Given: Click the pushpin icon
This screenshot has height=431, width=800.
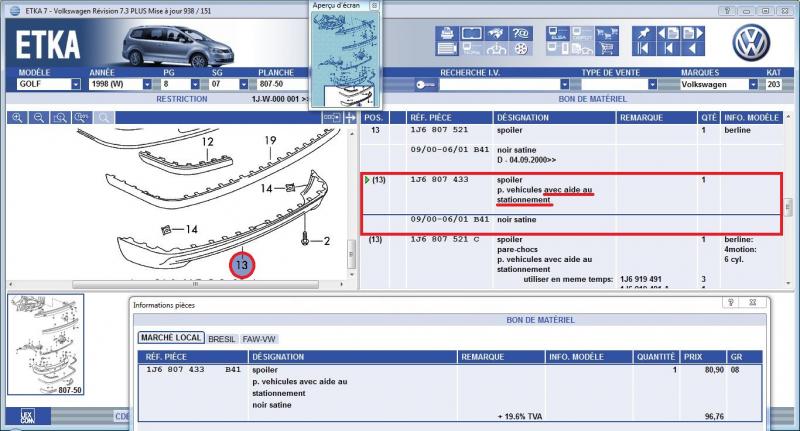Looking at the screenshot, I should [644, 33].
